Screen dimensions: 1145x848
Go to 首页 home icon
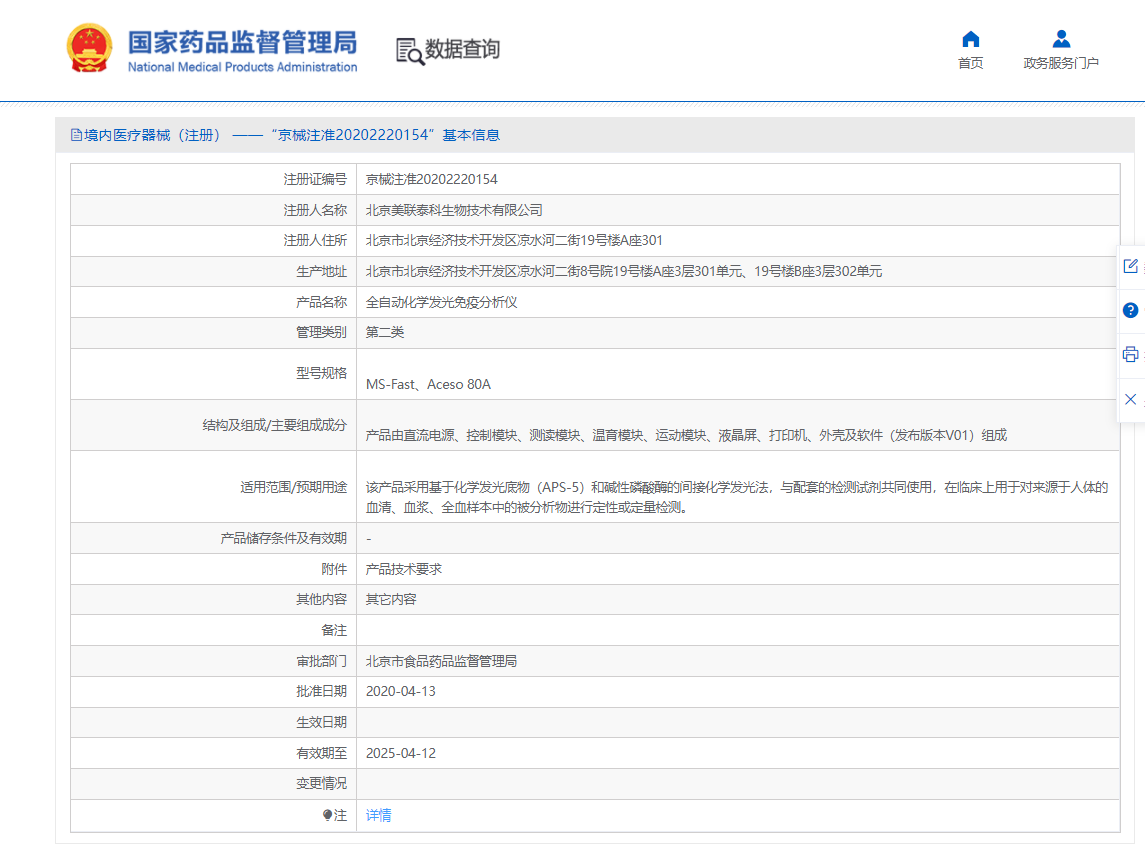click(x=970, y=39)
